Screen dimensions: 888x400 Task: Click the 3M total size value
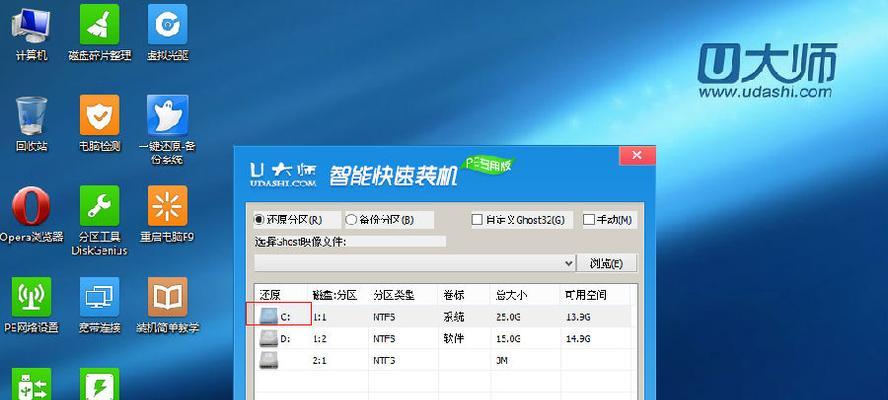(x=501, y=361)
